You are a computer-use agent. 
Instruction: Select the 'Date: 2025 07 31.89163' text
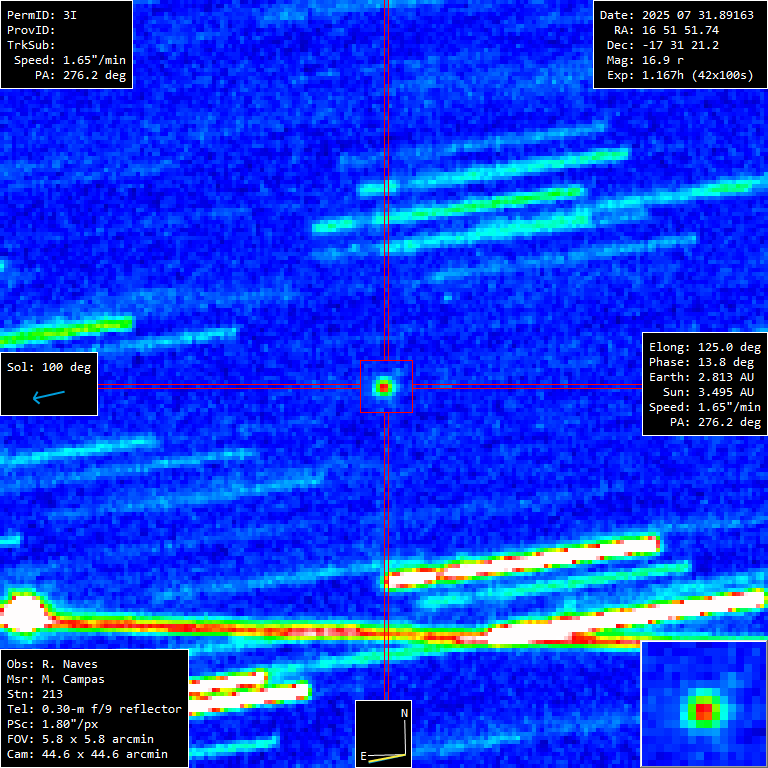pyautogui.click(x=677, y=15)
